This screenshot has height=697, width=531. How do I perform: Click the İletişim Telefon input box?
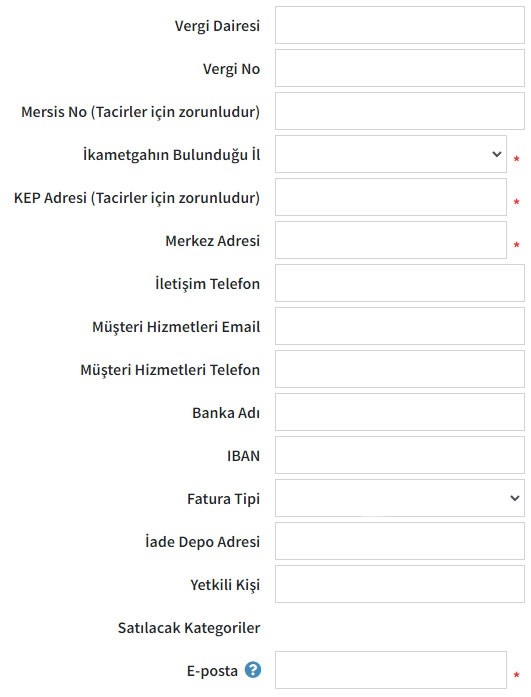tap(399, 283)
